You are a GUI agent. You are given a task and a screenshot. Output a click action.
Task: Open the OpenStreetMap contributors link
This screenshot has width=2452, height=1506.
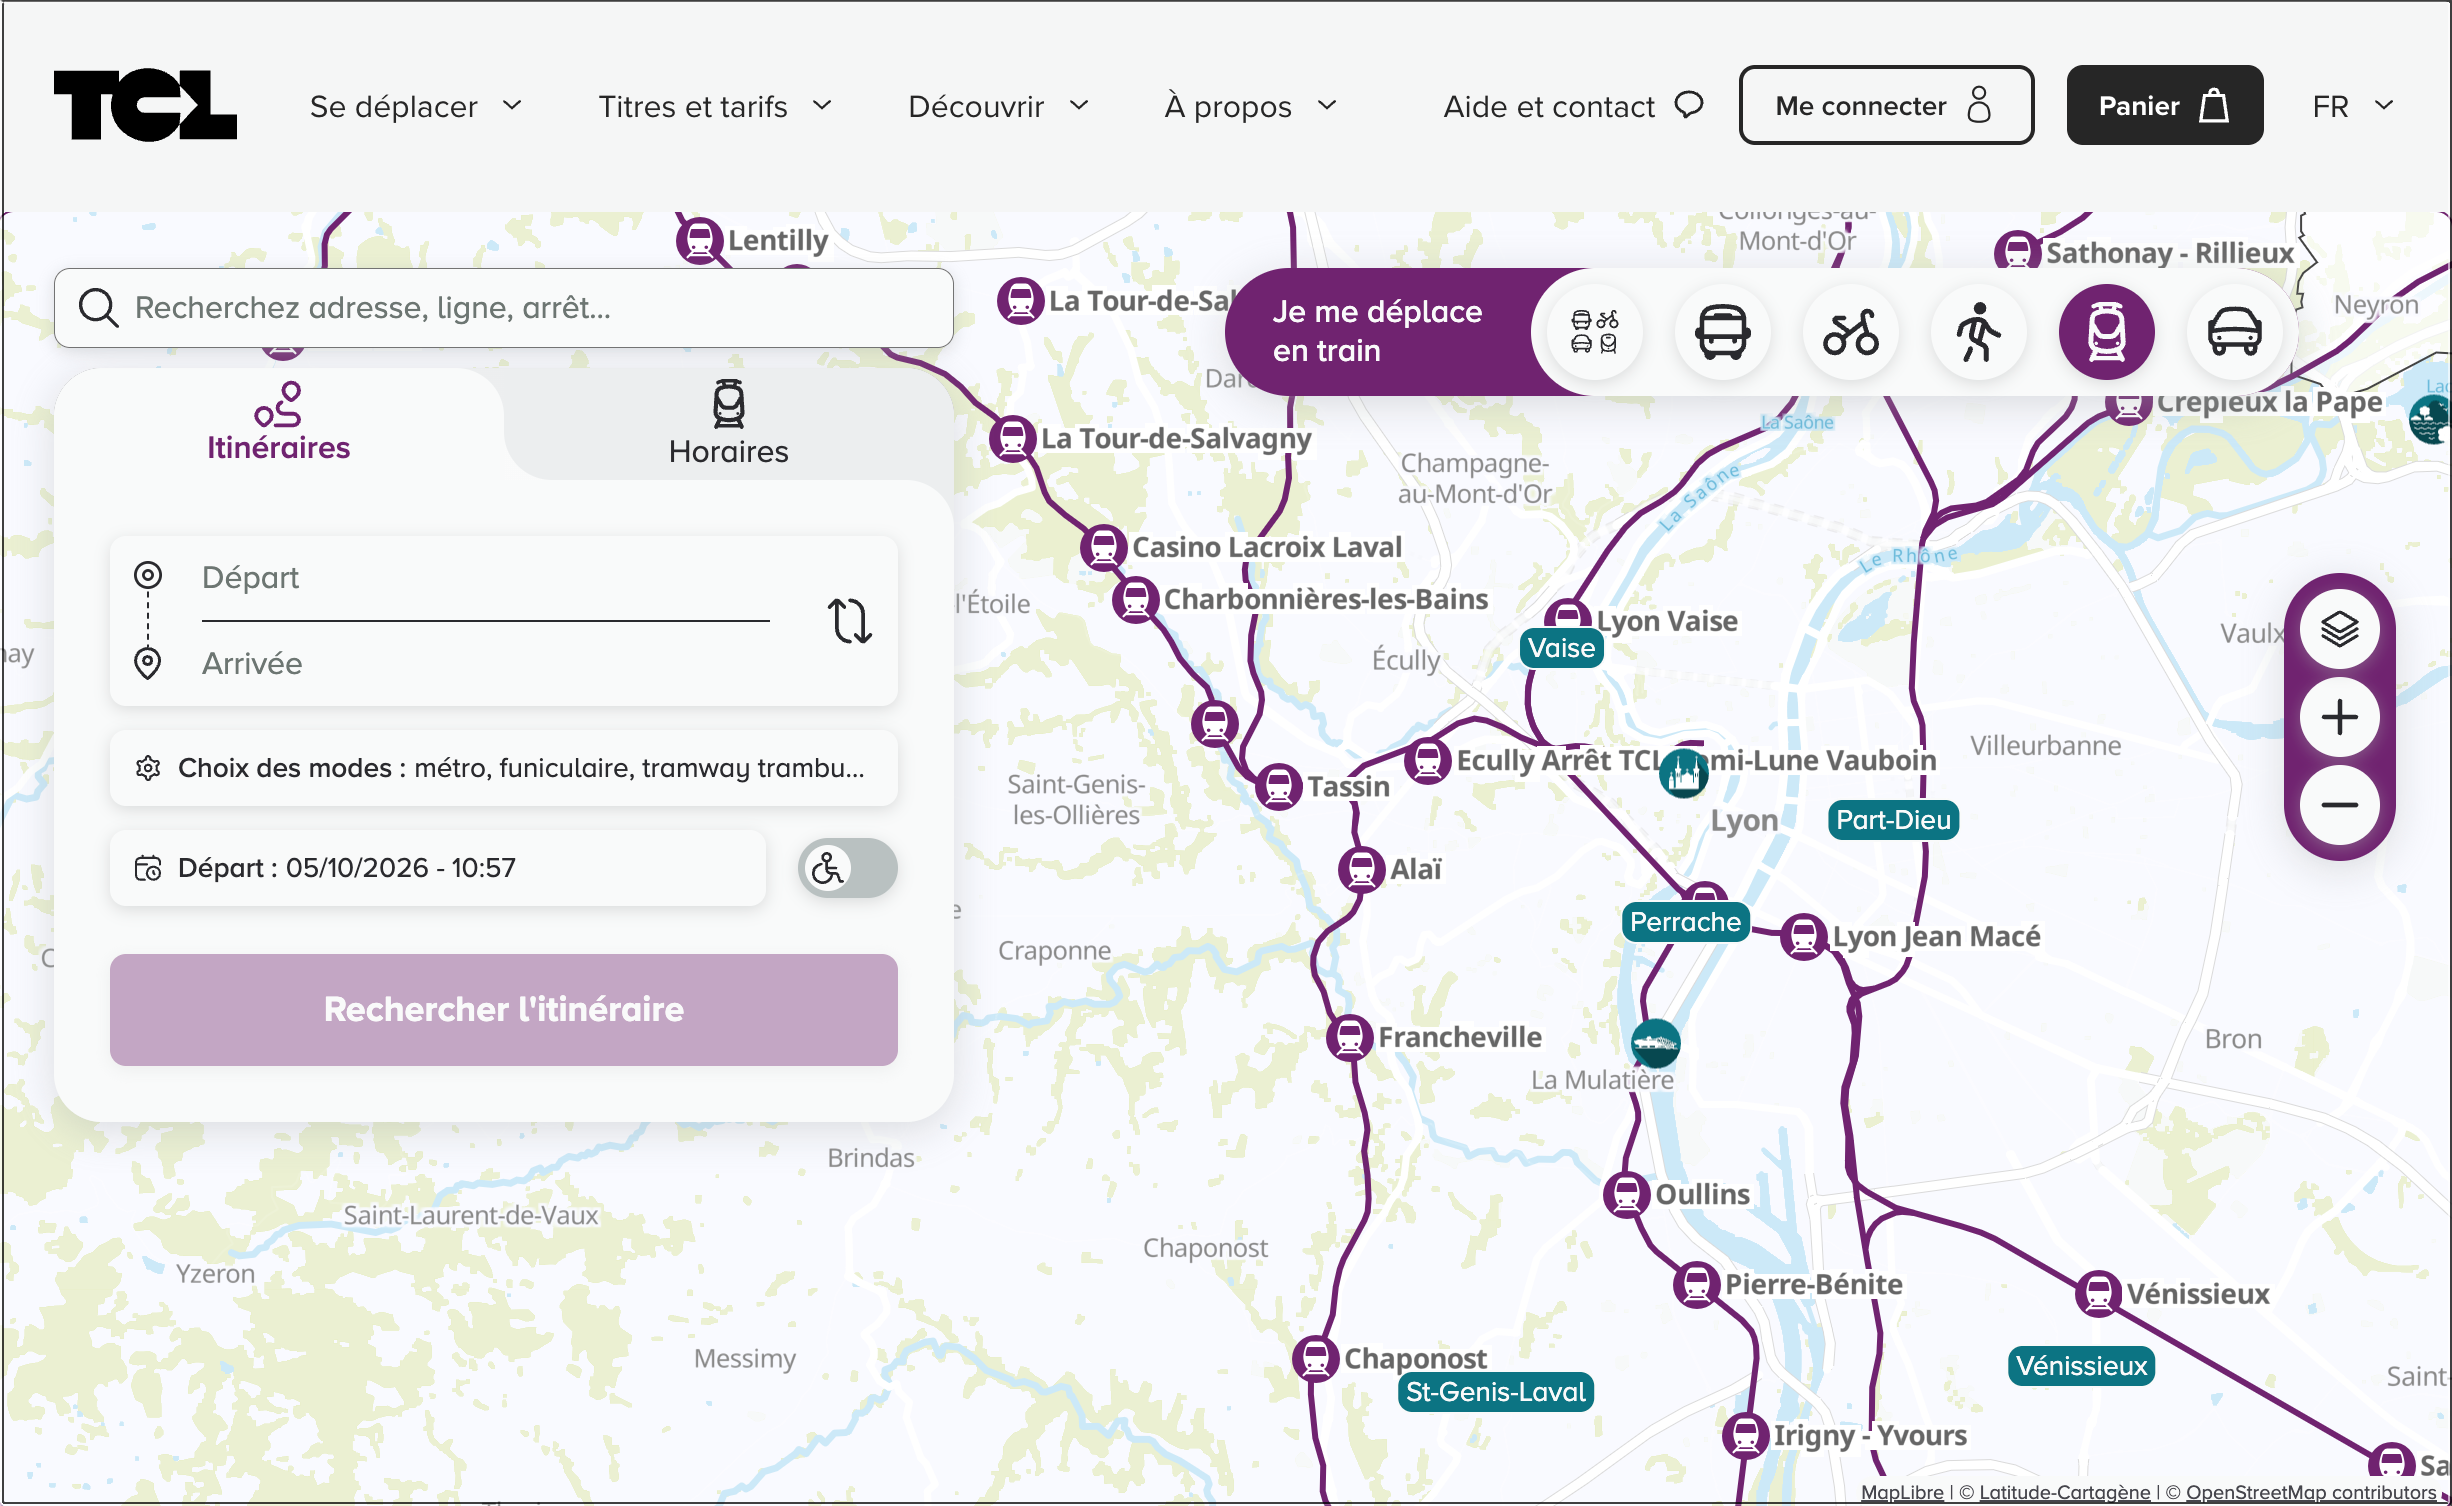(x=2311, y=1492)
